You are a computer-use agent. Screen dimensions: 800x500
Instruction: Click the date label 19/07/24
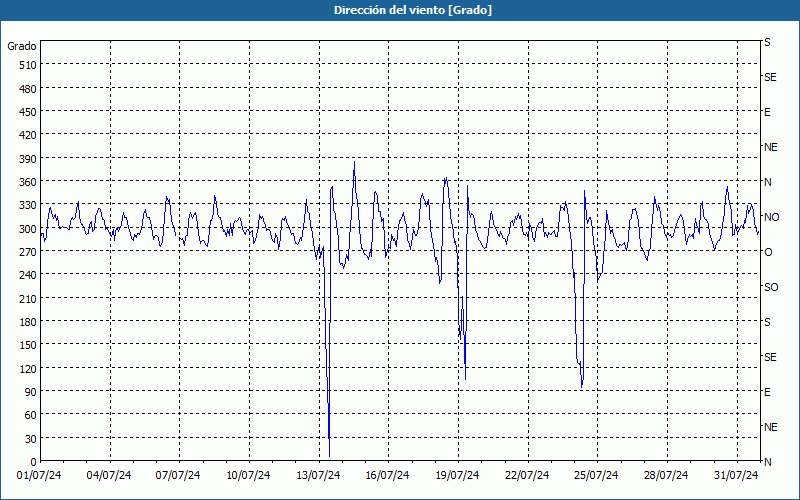tap(457, 476)
